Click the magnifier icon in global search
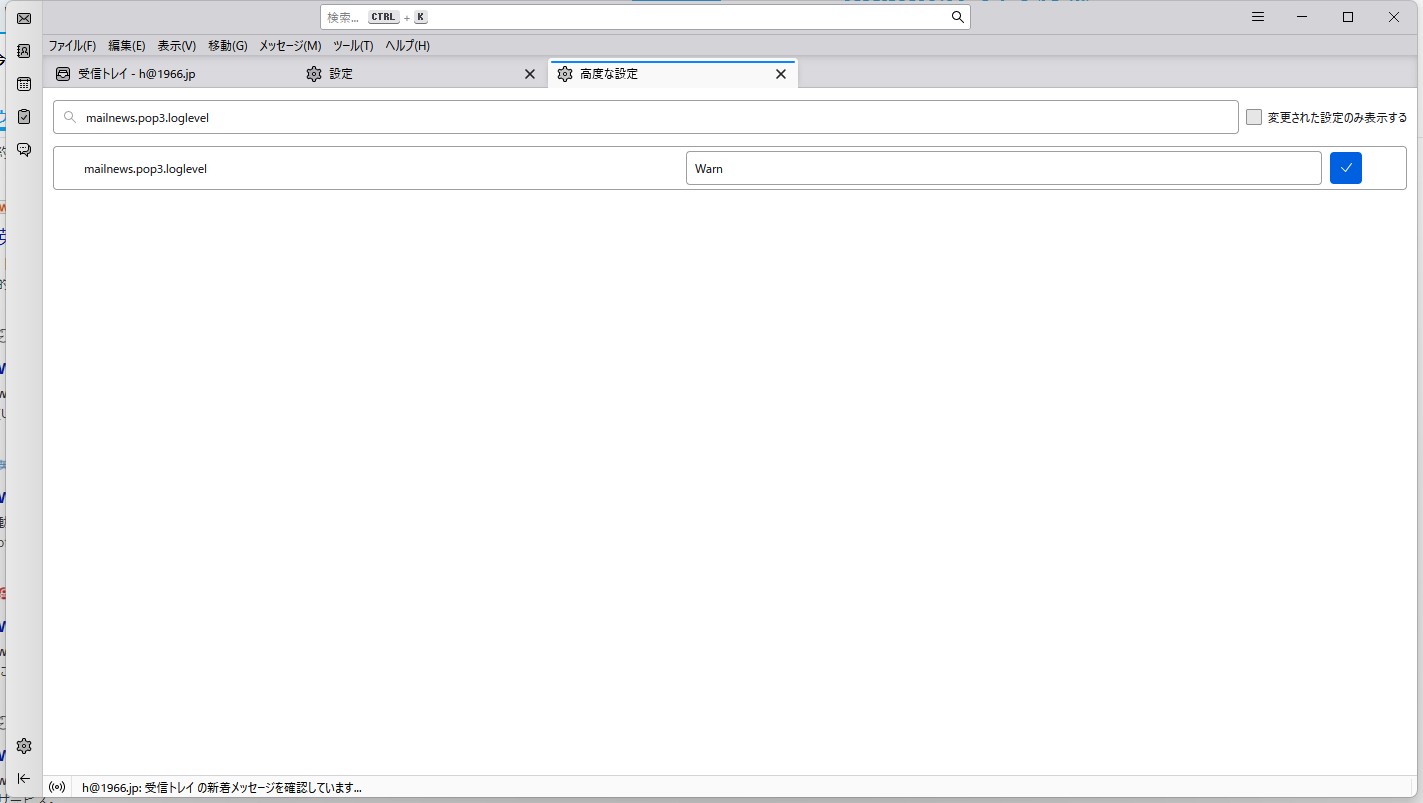Image resolution: width=1423 pixels, height=803 pixels. [x=957, y=17]
